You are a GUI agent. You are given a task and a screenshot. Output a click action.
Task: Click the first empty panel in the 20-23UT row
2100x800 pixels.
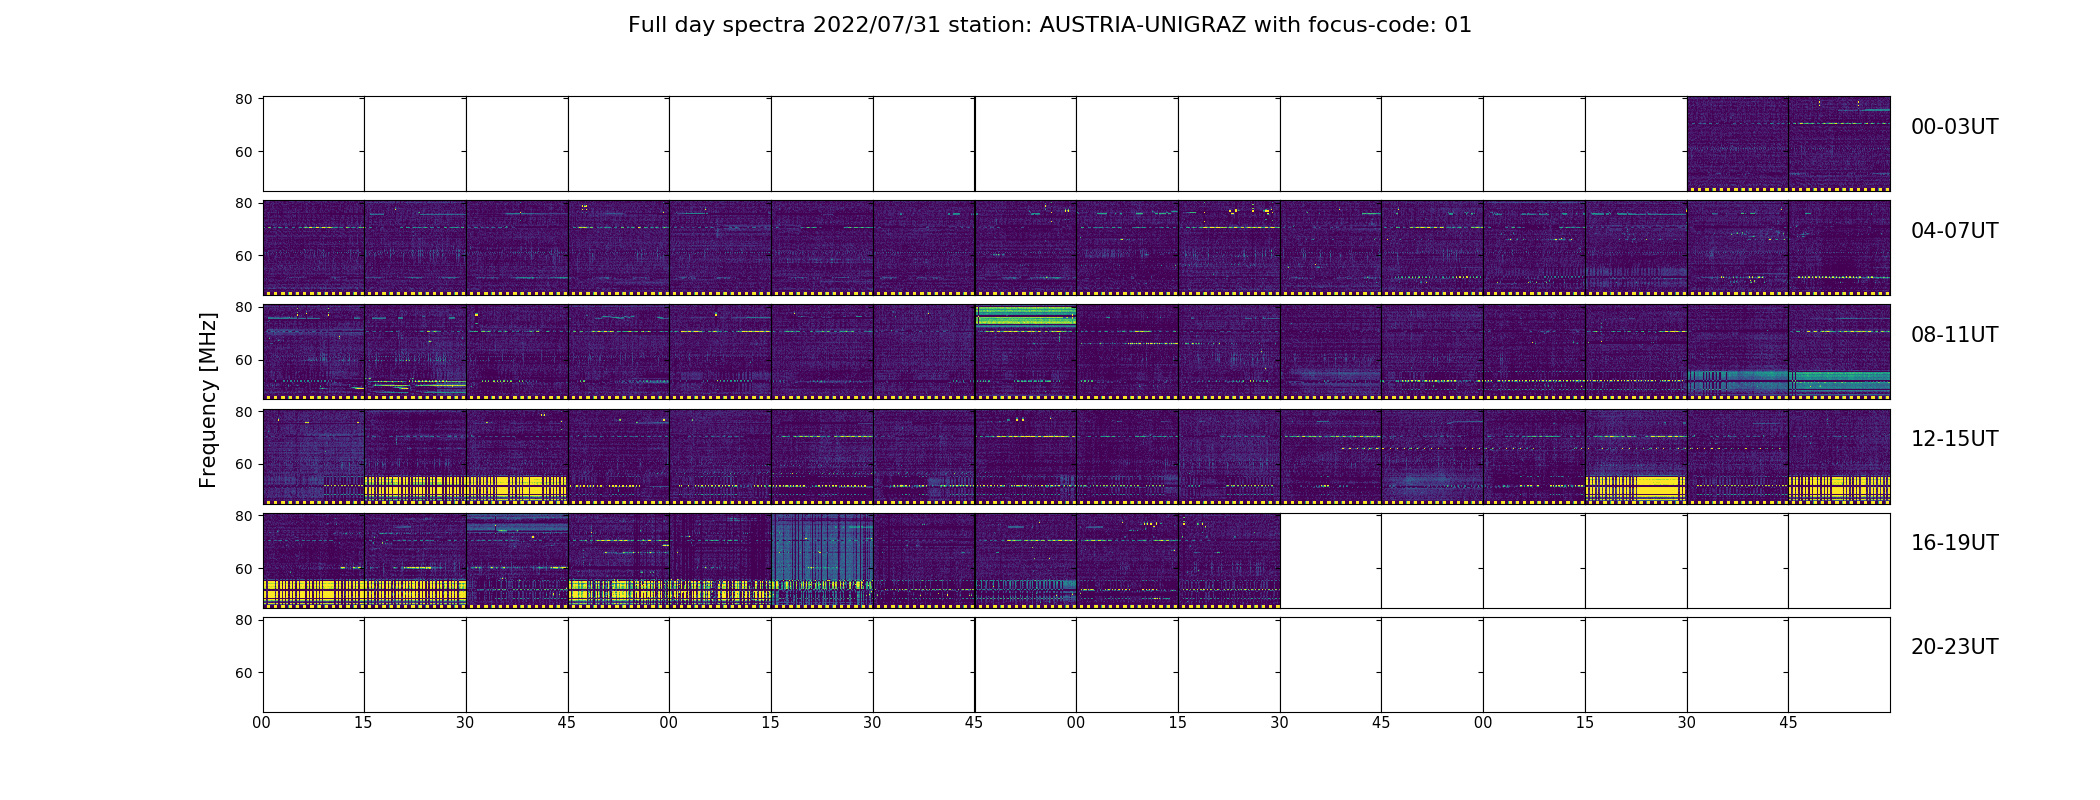[x=314, y=665]
